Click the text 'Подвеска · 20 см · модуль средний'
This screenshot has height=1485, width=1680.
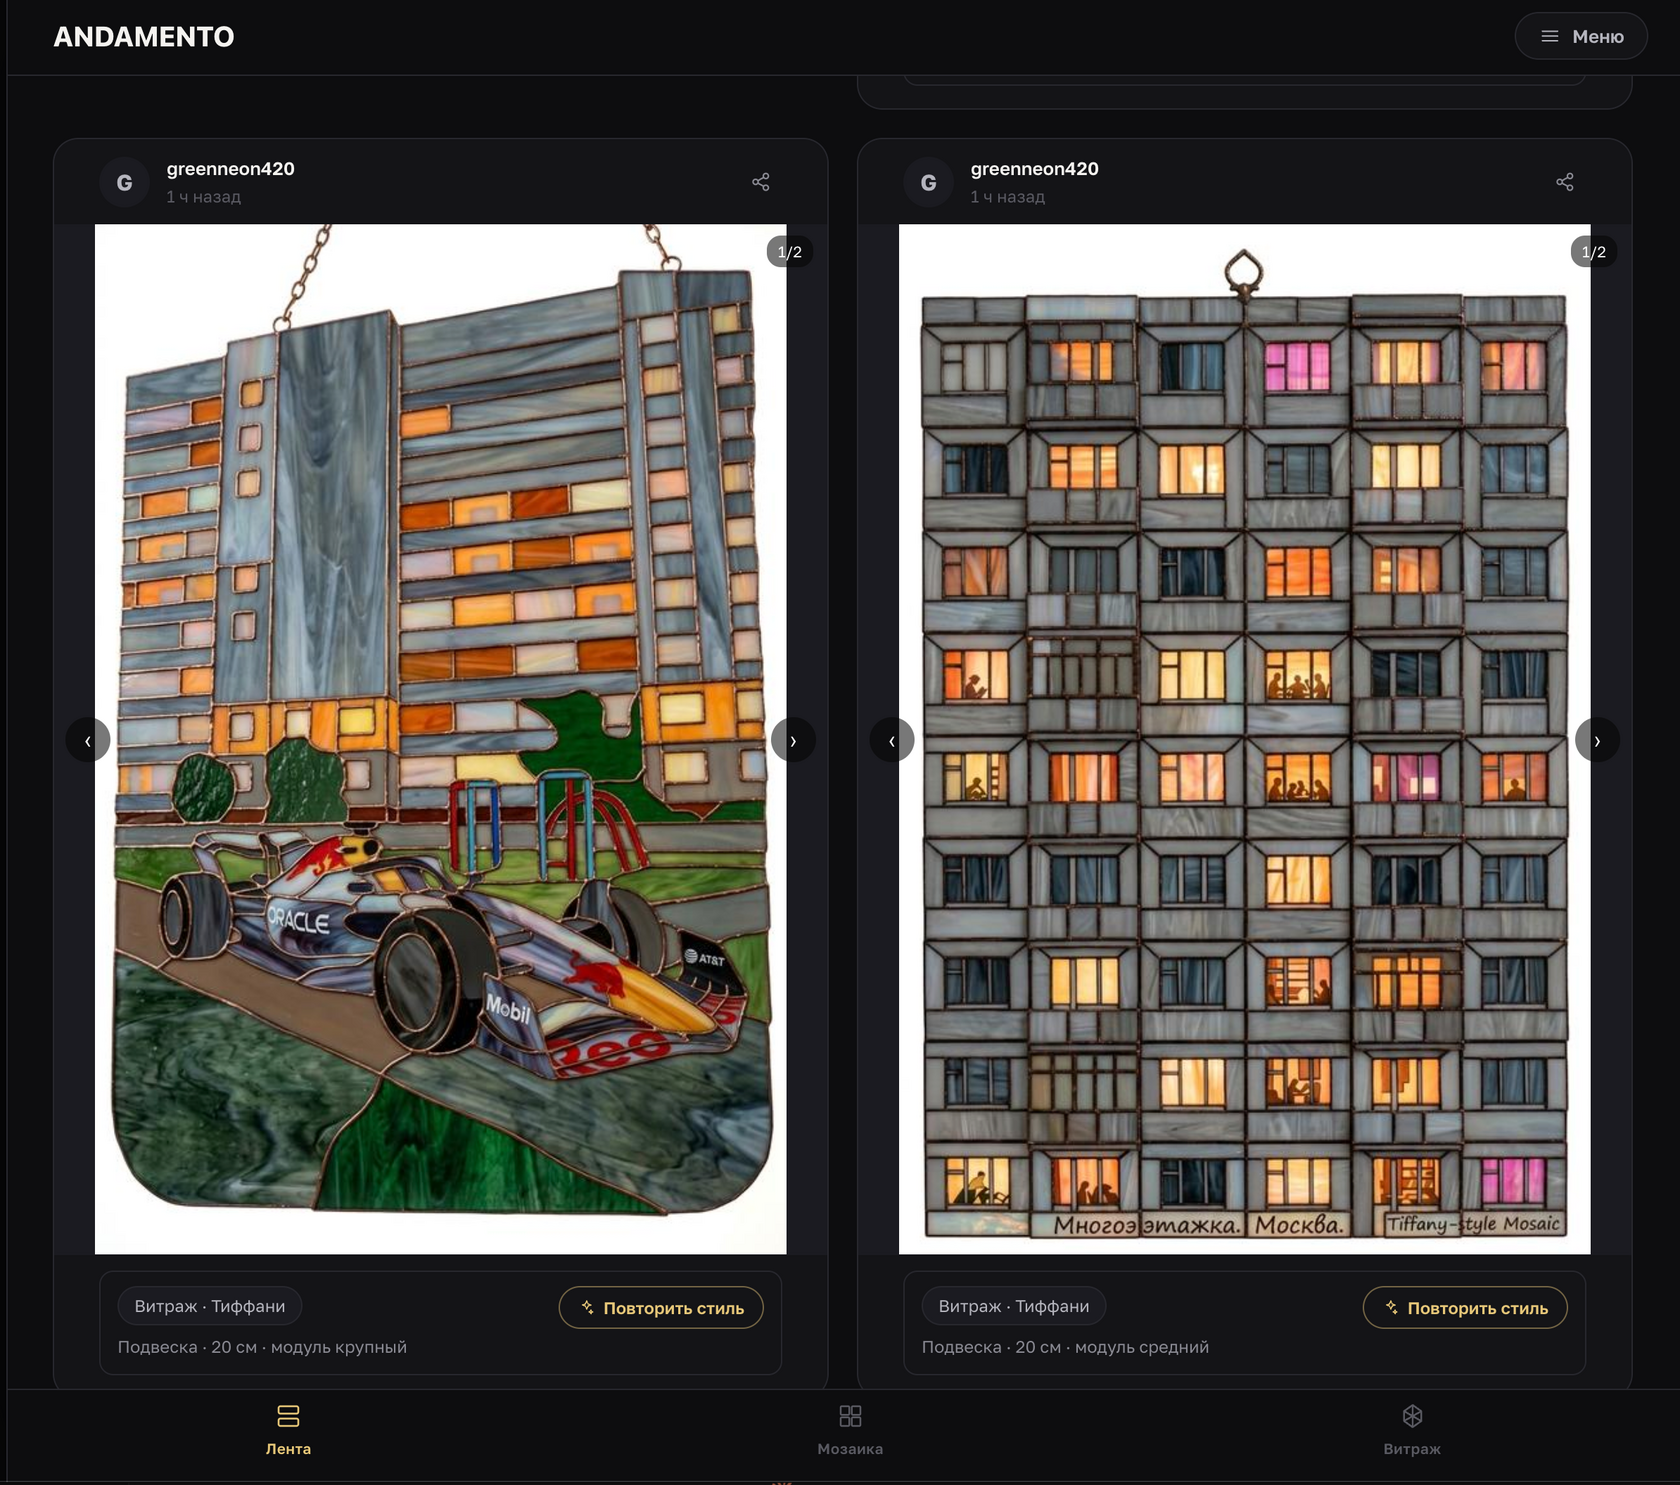point(1065,1347)
